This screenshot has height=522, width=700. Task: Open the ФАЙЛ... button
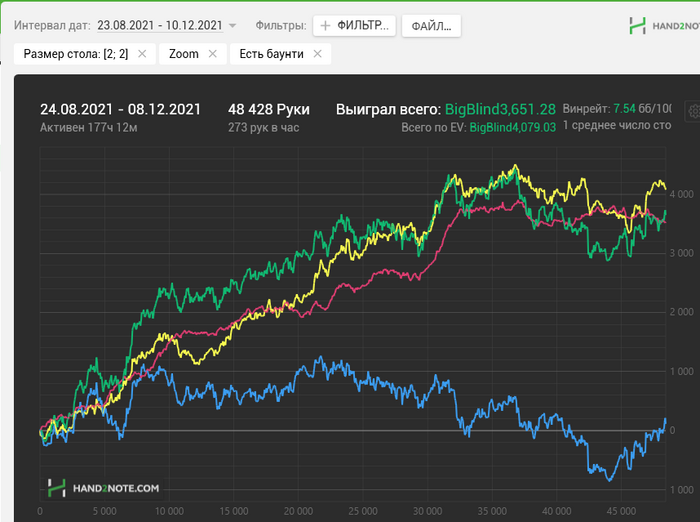(x=431, y=26)
